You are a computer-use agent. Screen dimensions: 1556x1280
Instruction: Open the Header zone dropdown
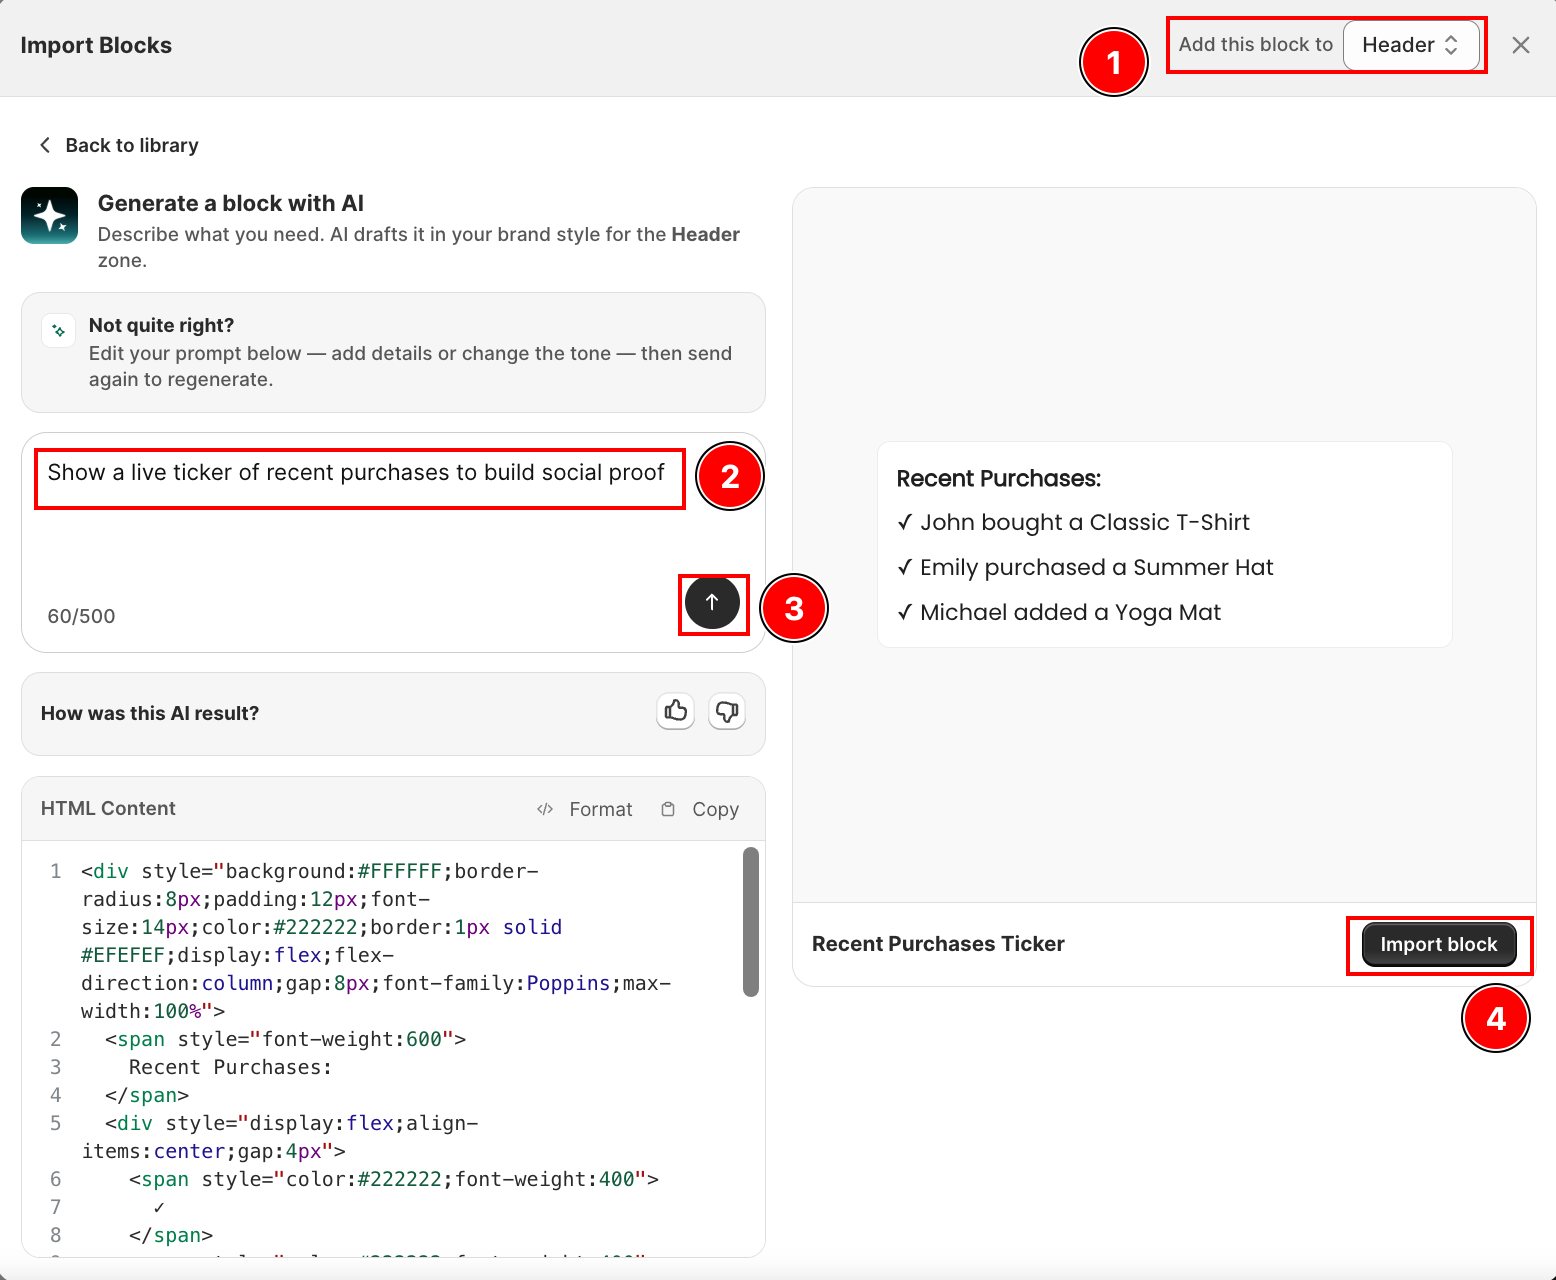tap(1411, 45)
